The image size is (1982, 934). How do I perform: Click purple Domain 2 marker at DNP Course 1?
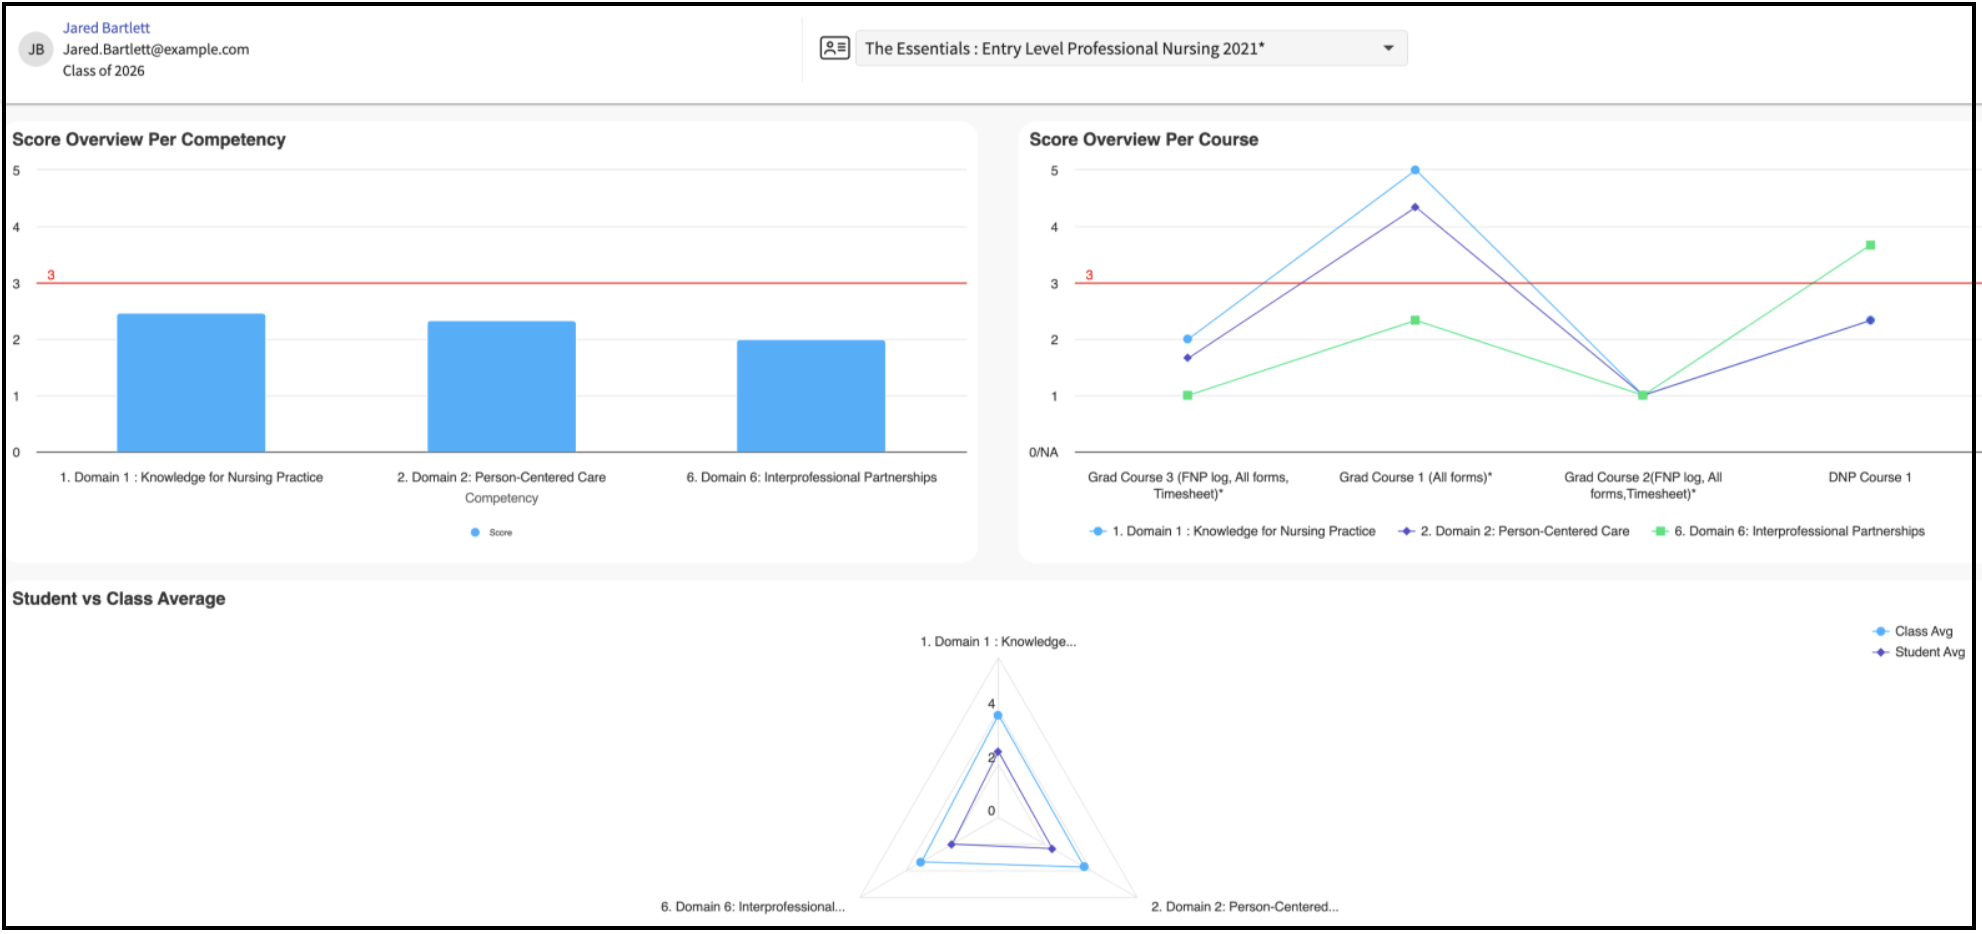click(1870, 320)
